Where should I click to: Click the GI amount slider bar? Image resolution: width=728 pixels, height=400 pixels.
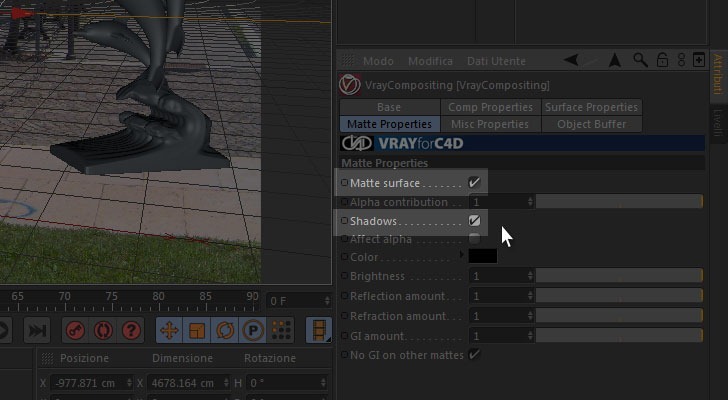[619, 335]
